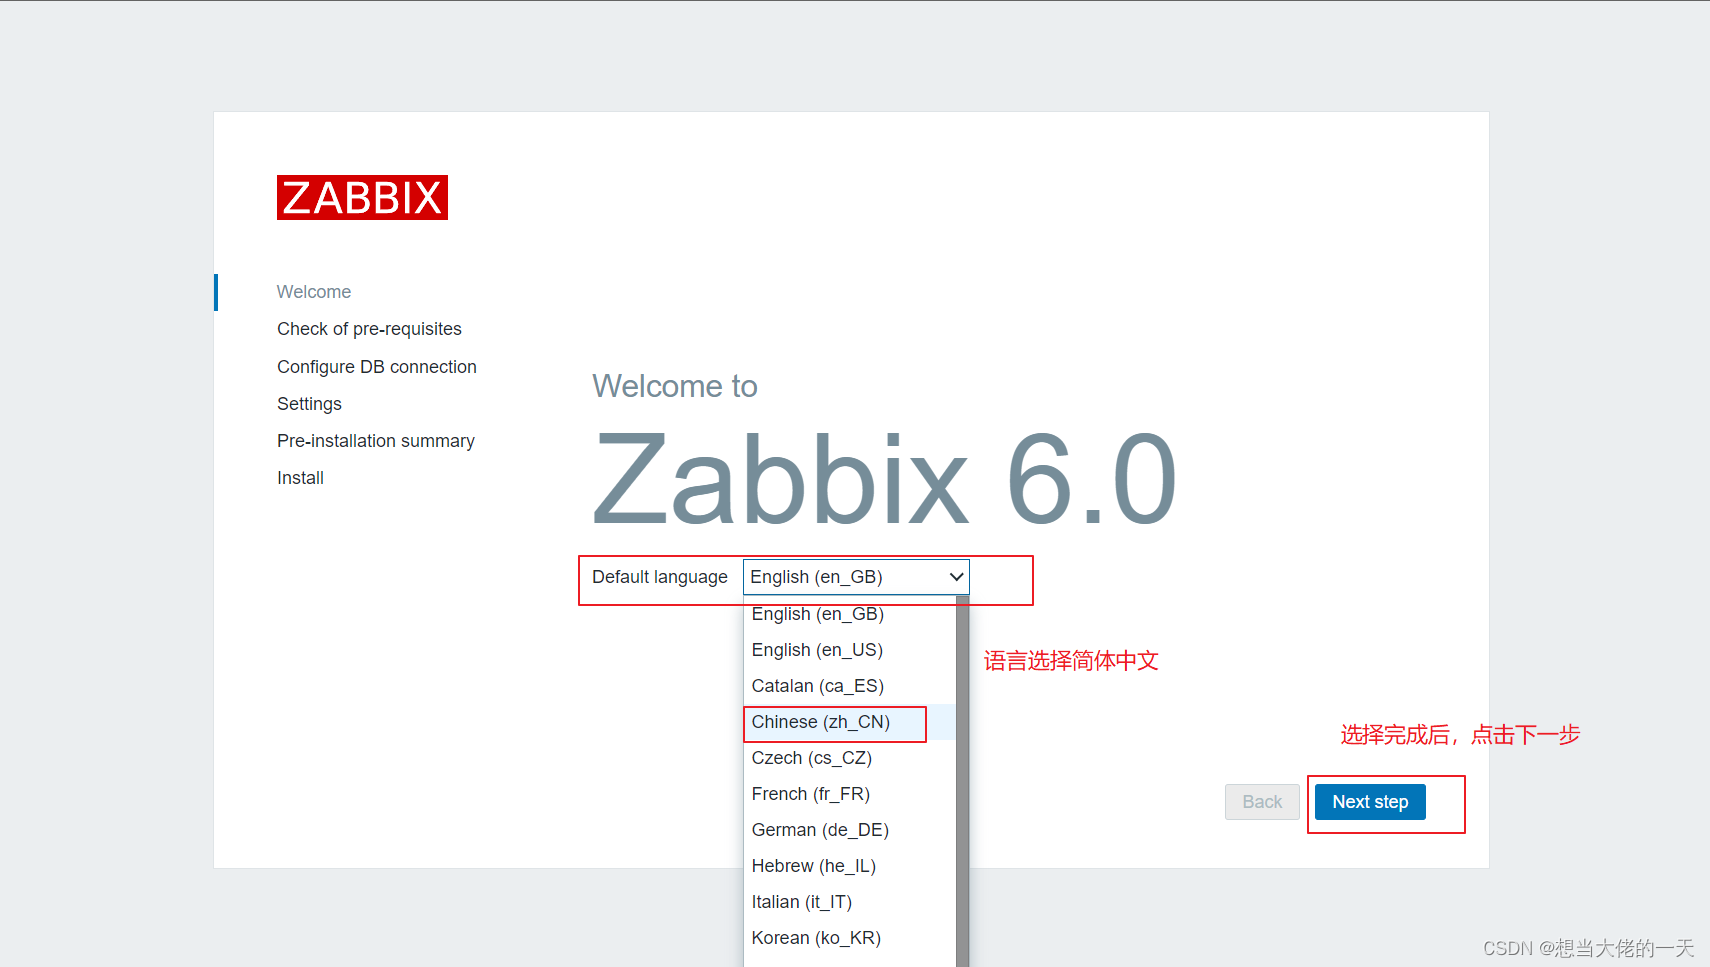Click Configure DB connection step

377,367
